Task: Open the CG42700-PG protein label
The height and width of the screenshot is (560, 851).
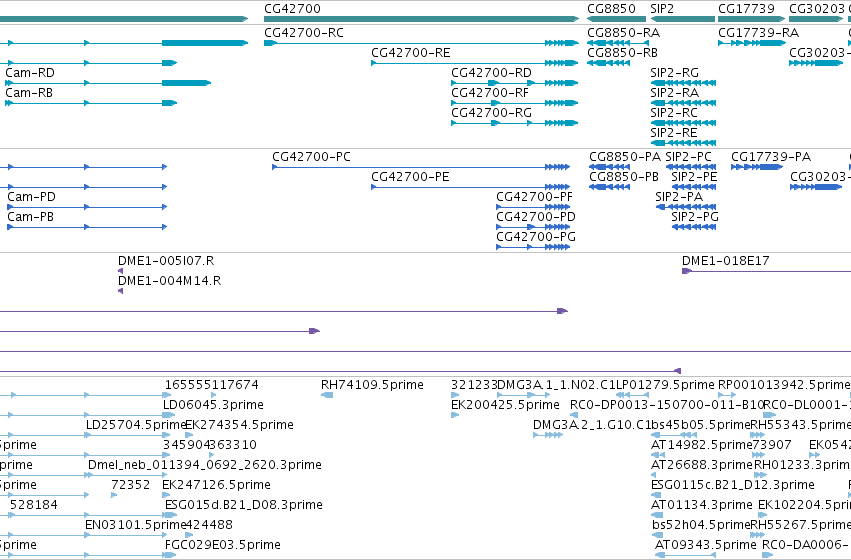Action: pos(536,237)
